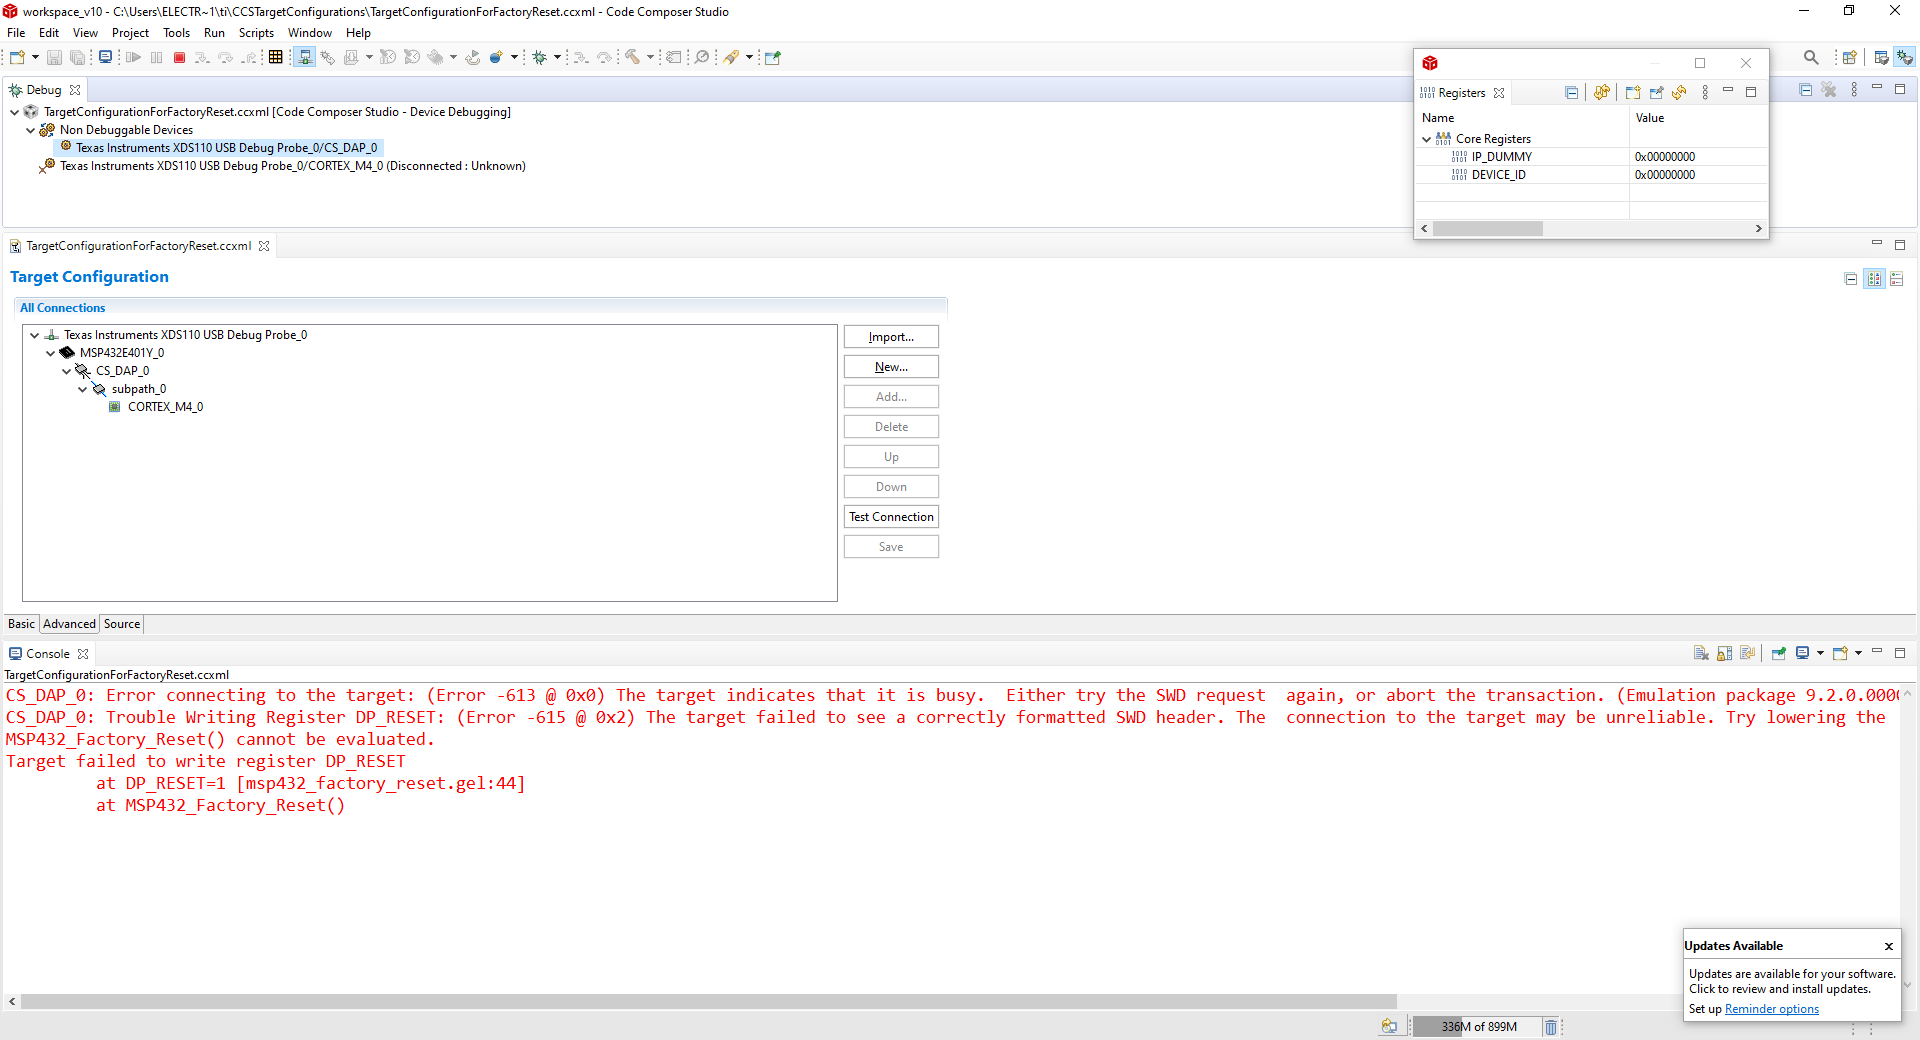
Task: Open the Run menu
Action: point(214,33)
